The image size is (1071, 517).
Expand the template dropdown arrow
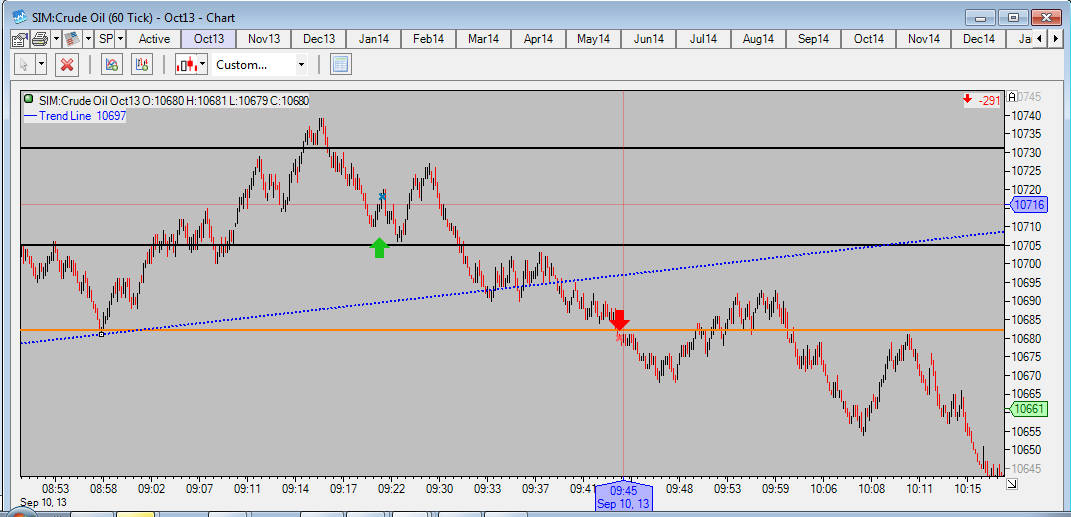[x=89, y=39]
